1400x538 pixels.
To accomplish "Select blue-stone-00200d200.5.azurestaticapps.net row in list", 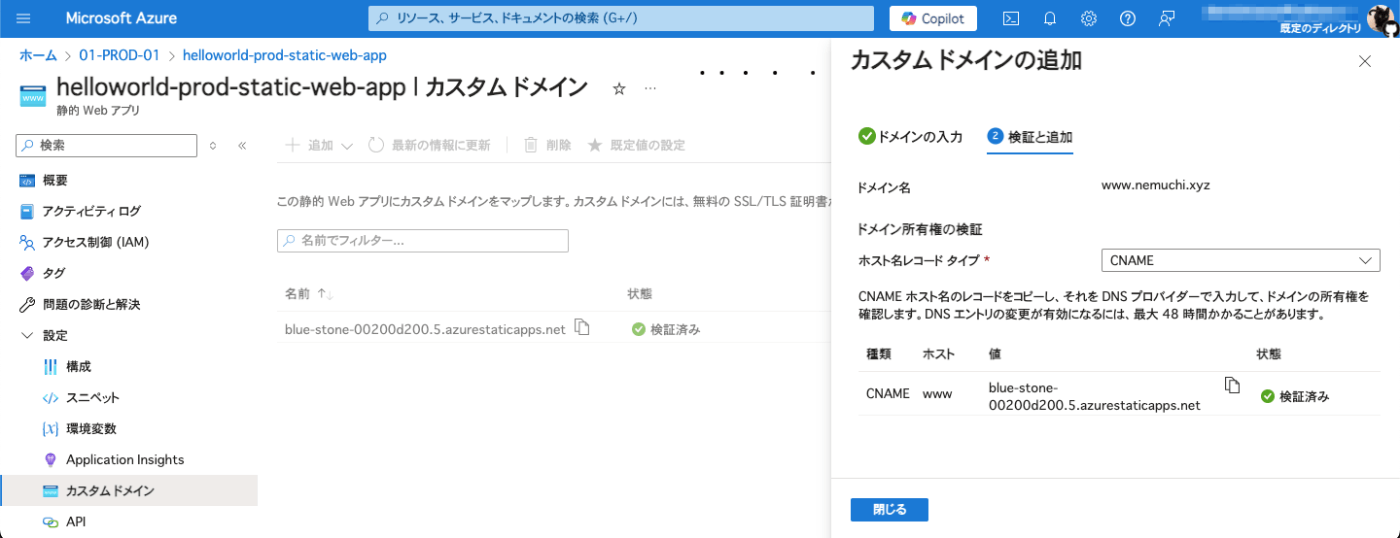I will [x=425, y=329].
